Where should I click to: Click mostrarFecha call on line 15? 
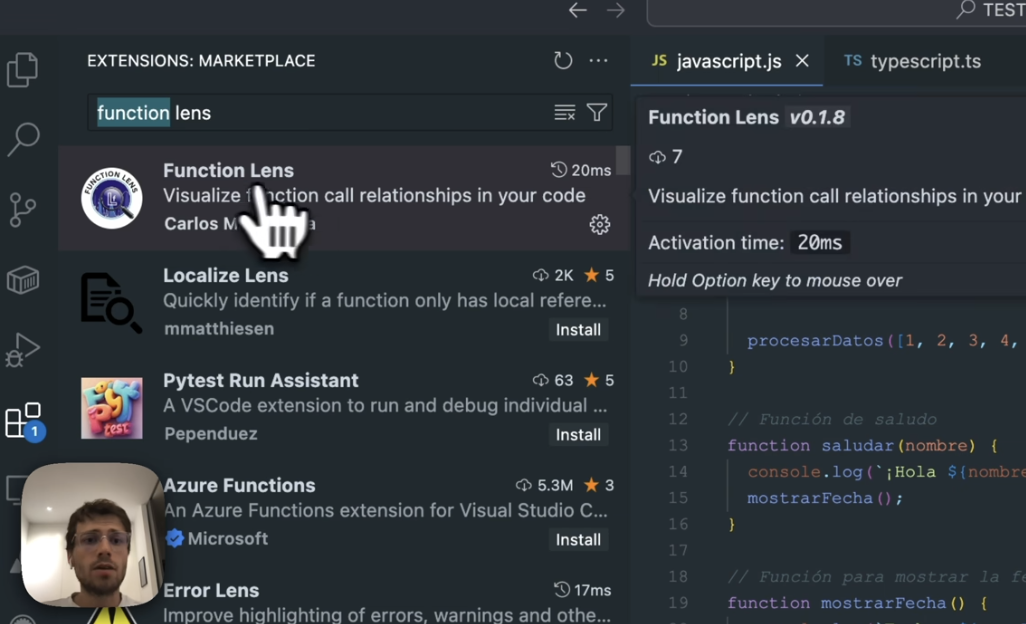tap(810, 498)
